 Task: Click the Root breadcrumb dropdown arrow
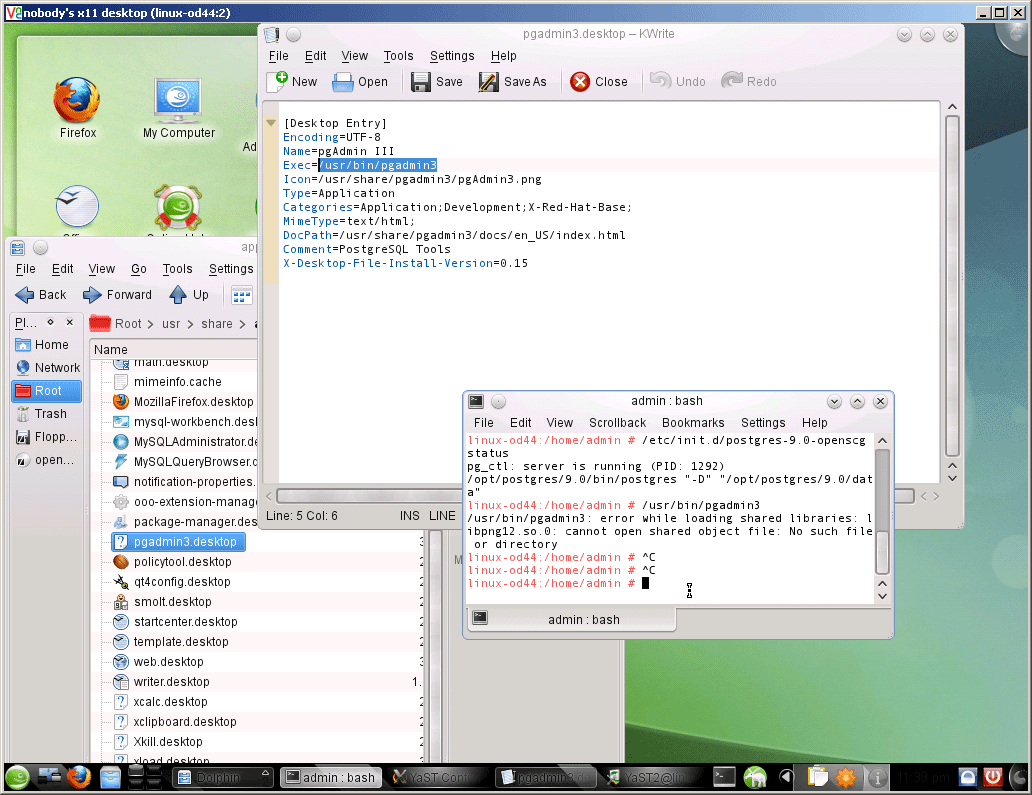[150, 324]
